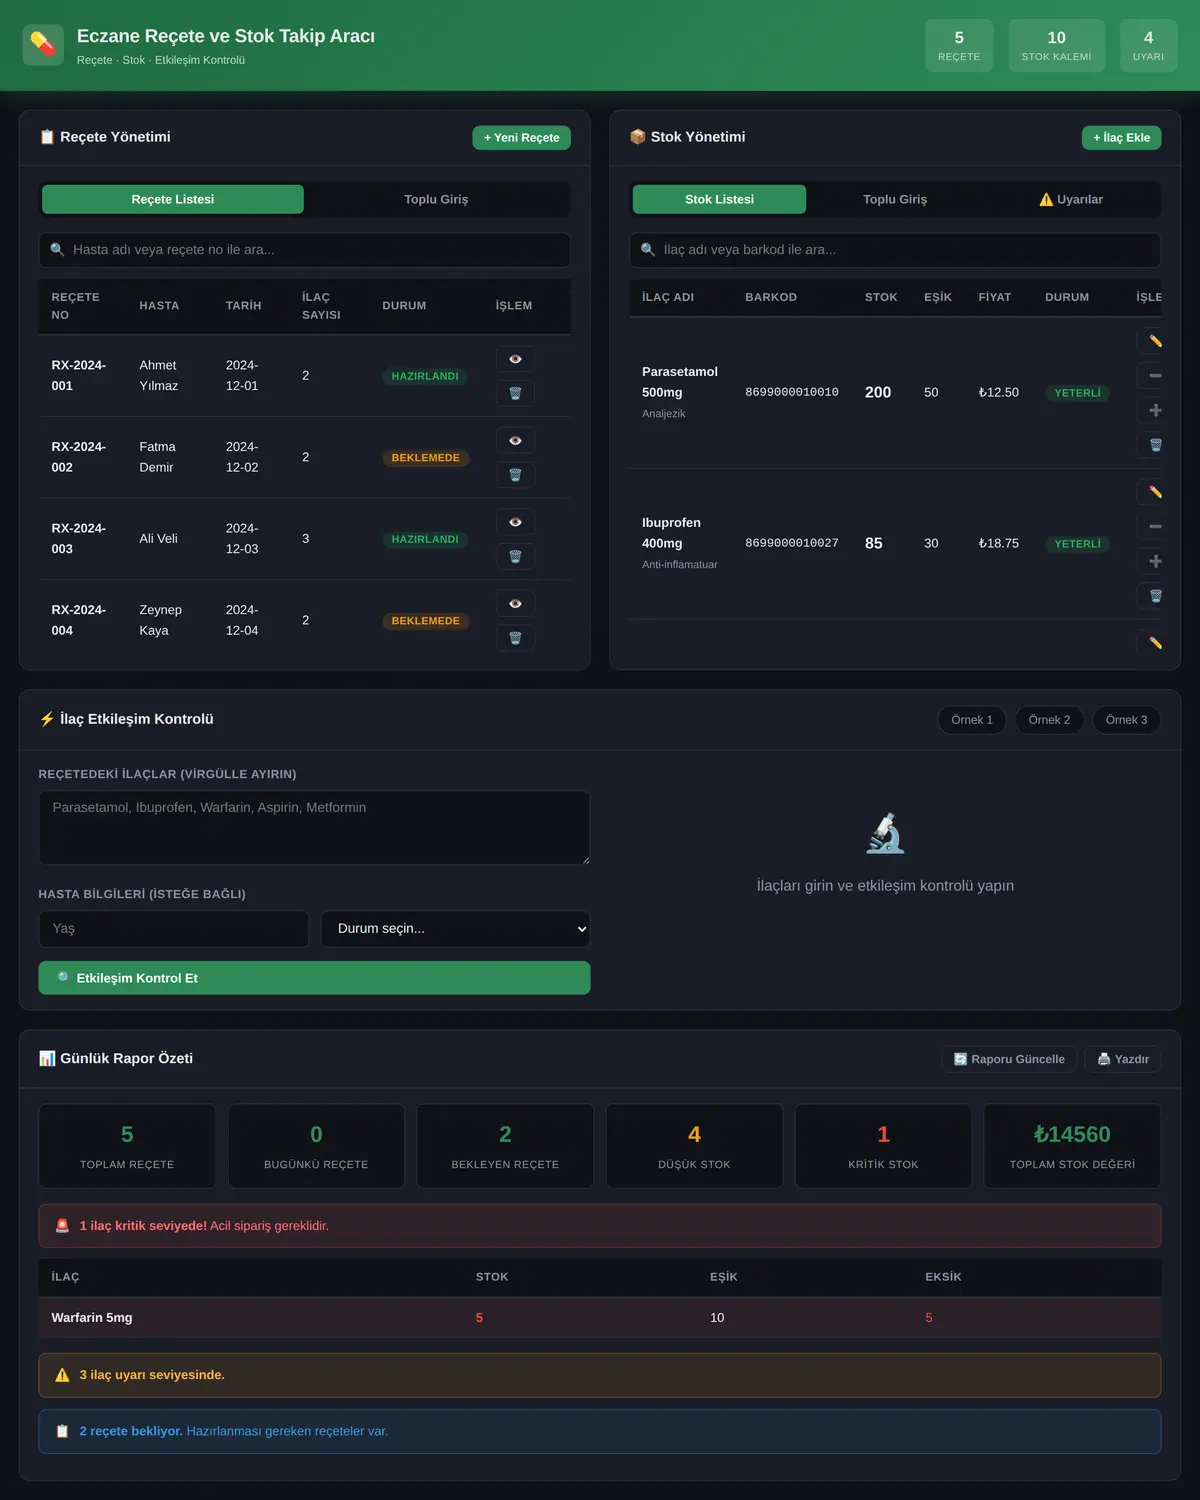Open Toplu Giriş tab in Reçete Yönetimi
The height and width of the screenshot is (1500, 1200).
[x=436, y=199]
